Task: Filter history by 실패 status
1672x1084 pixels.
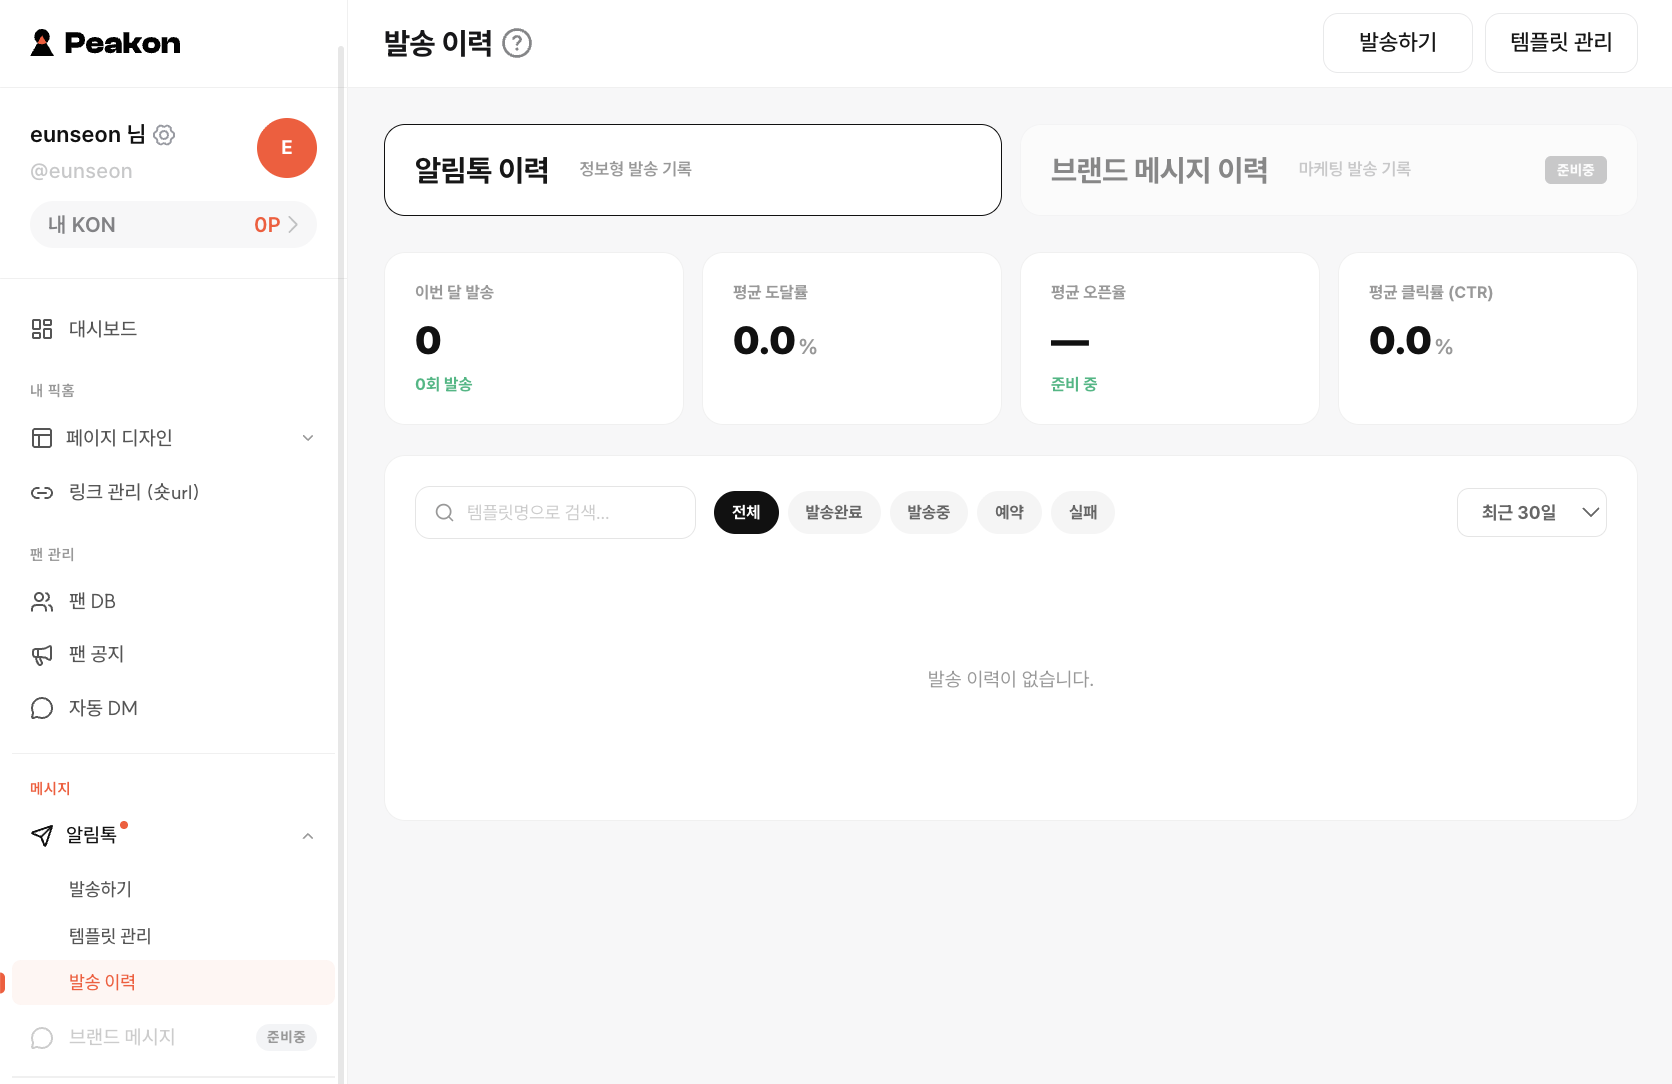Action: click(1083, 512)
